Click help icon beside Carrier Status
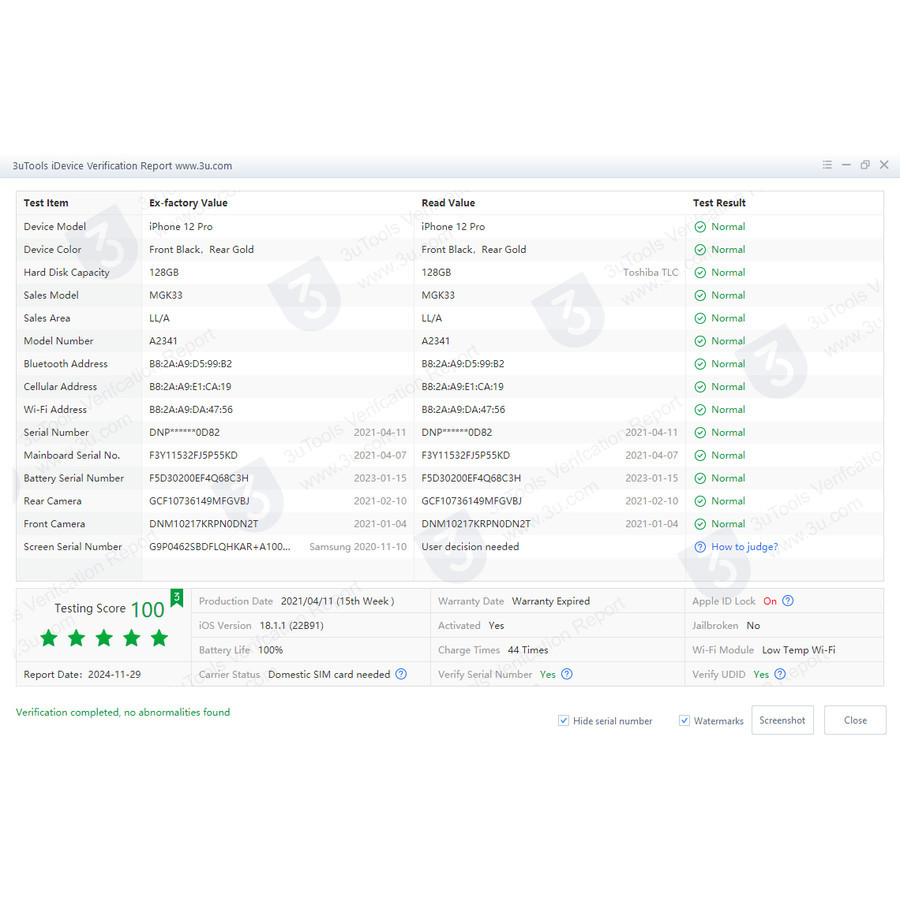The image size is (900, 900). tap(401, 674)
